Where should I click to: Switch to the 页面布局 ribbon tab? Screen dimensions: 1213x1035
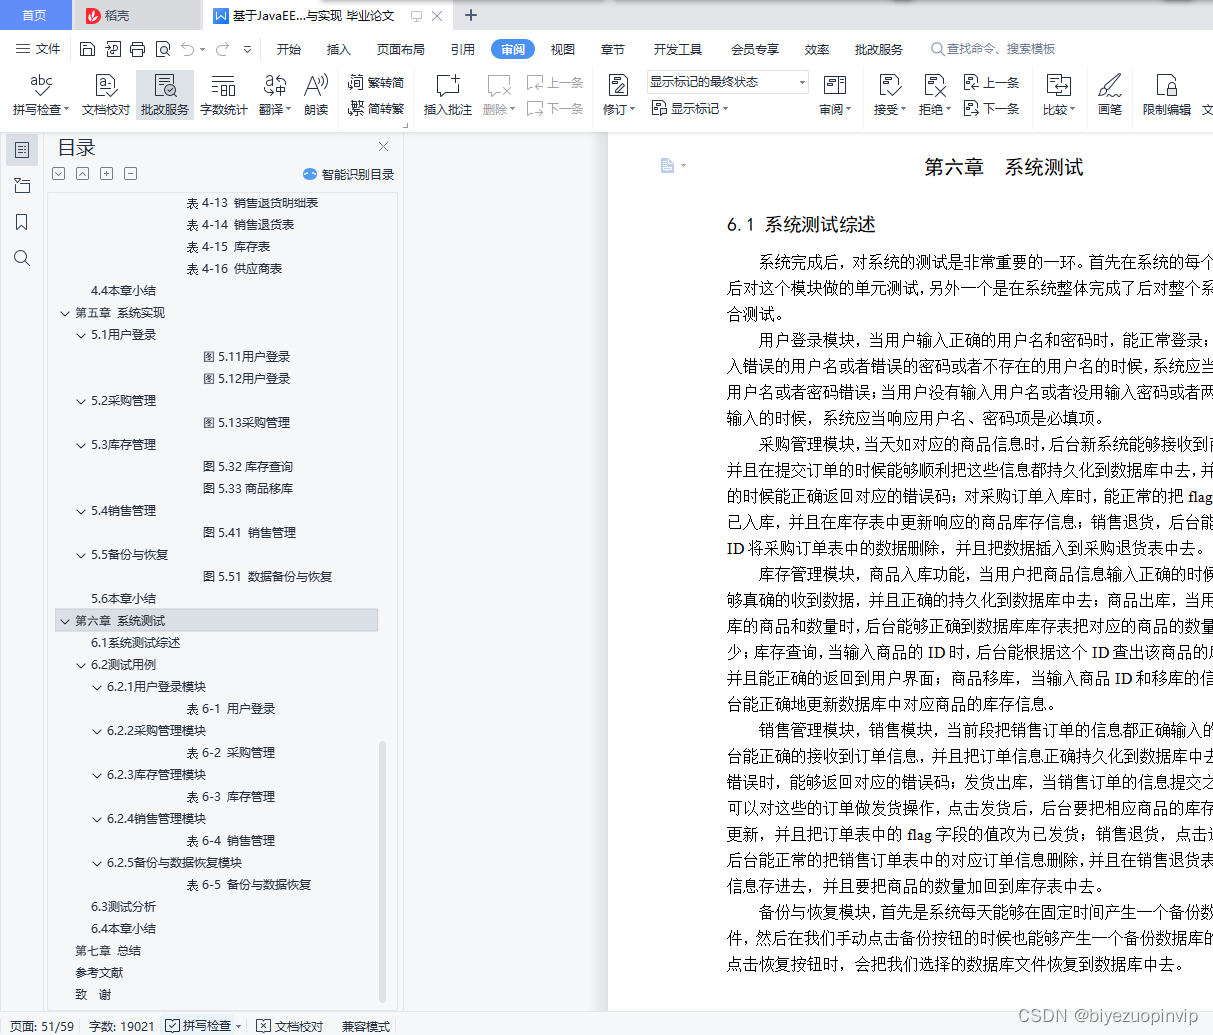tap(400, 48)
